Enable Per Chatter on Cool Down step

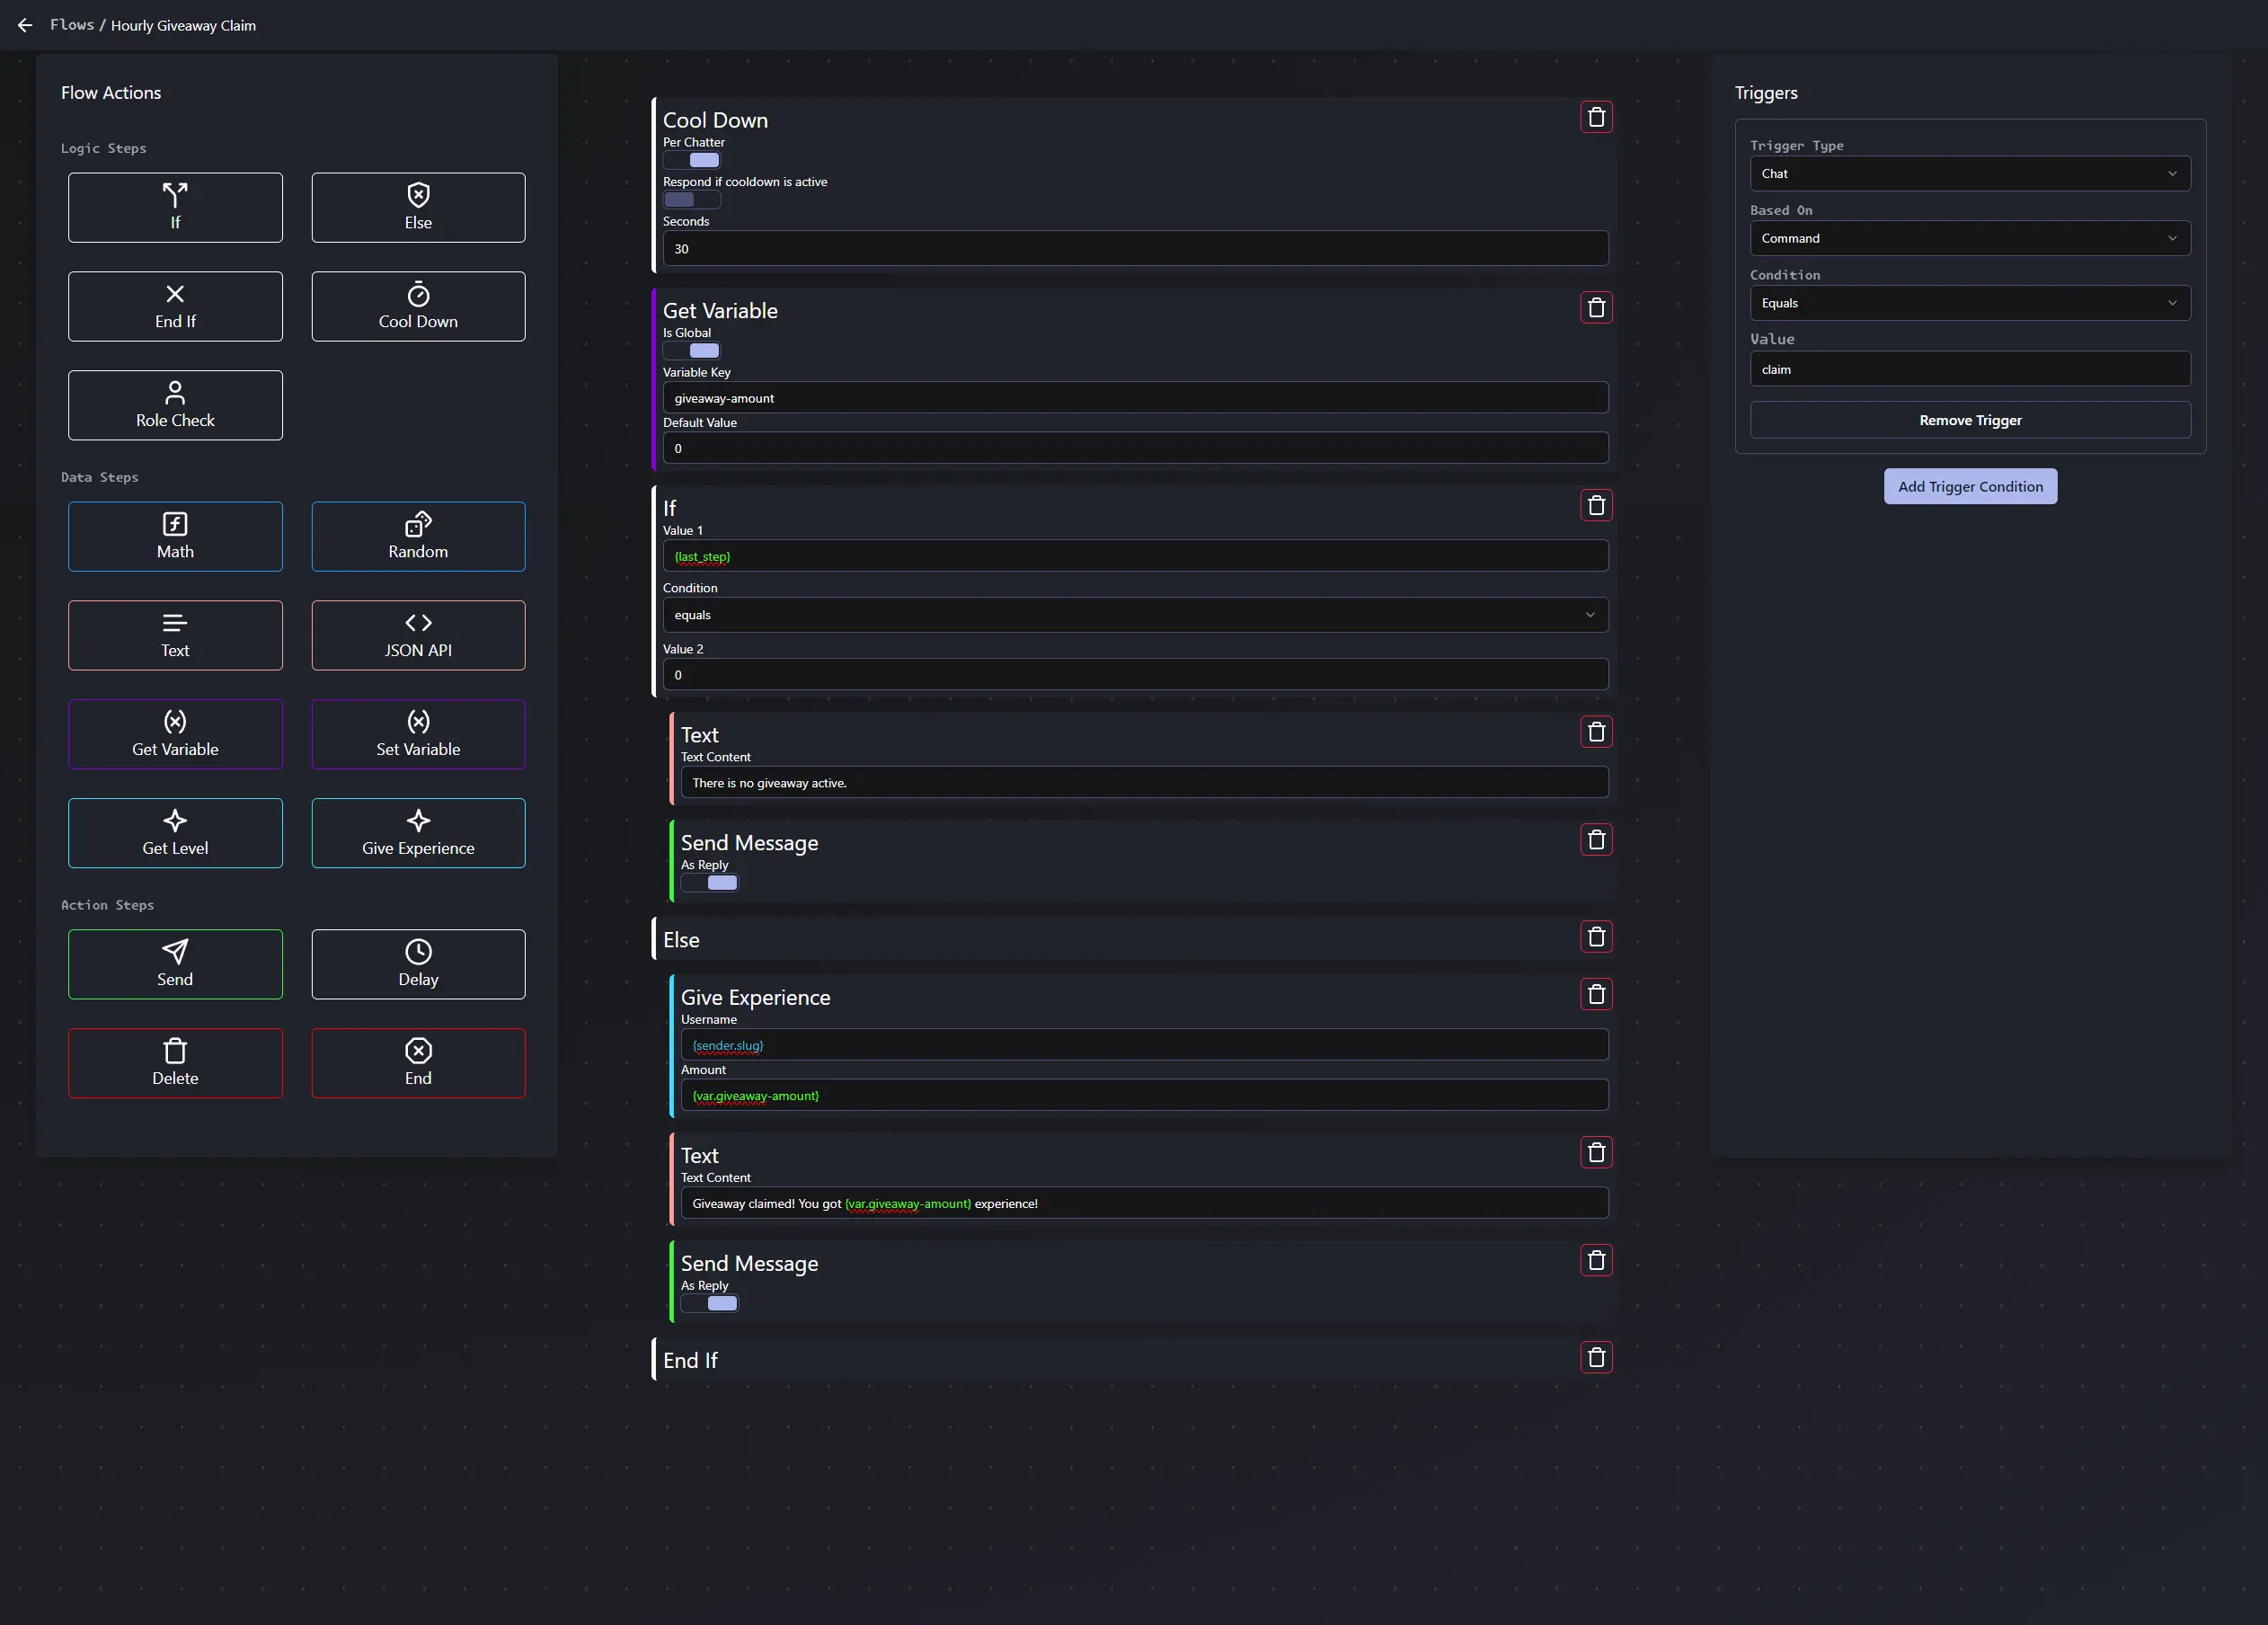694,160
